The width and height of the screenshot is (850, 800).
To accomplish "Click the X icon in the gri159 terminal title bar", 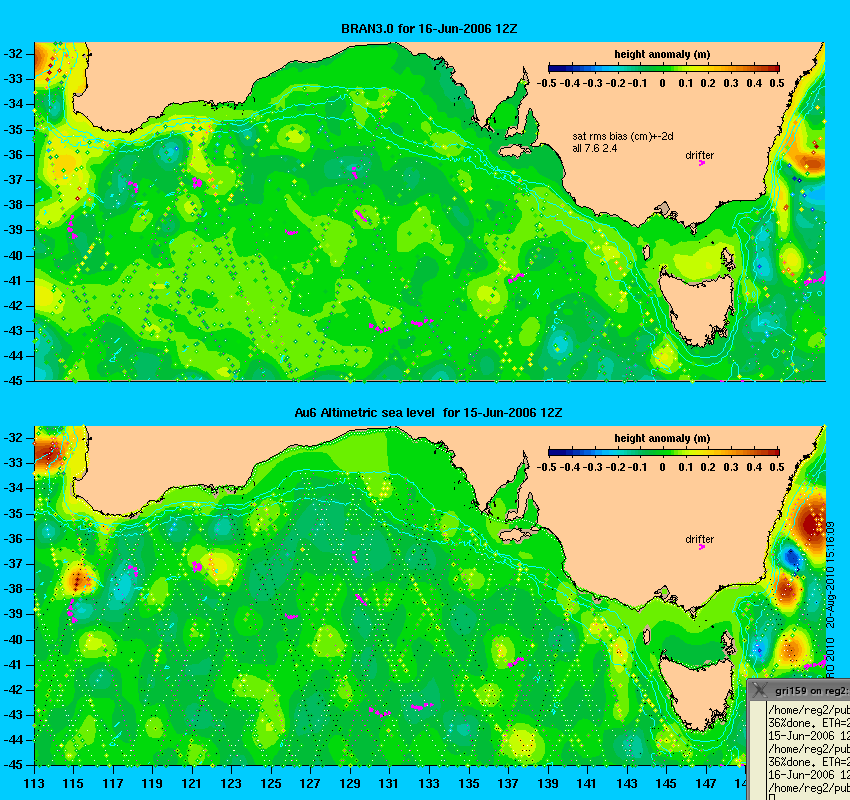I will click(x=760, y=690).
